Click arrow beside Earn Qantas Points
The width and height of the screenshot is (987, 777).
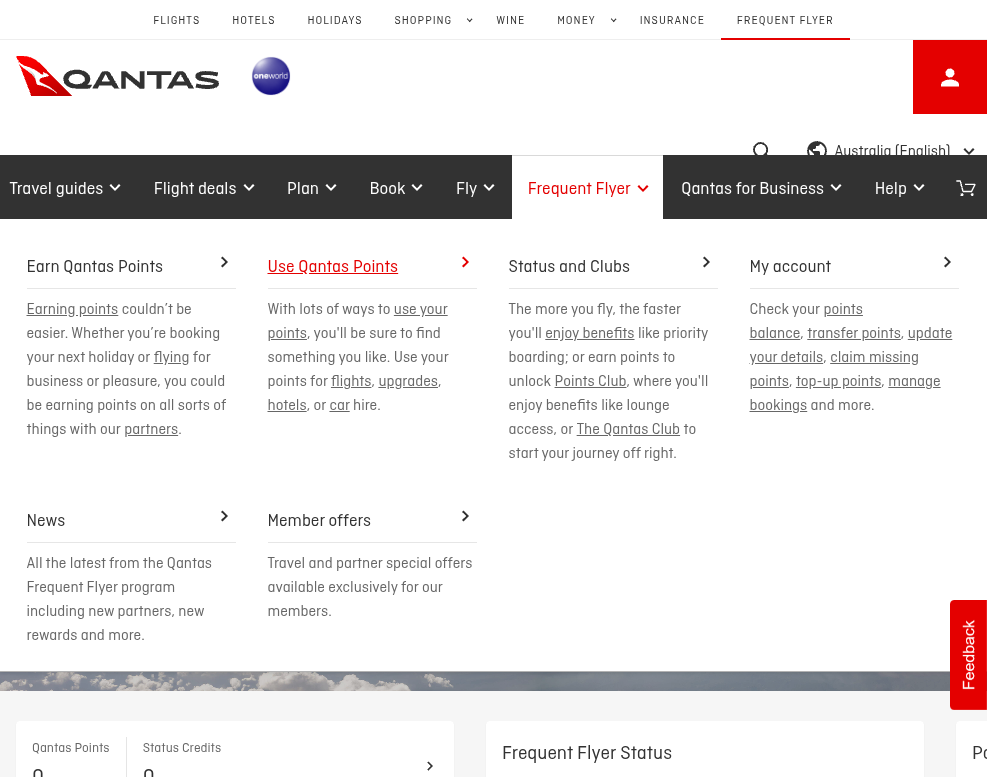(x=224, y=263)
